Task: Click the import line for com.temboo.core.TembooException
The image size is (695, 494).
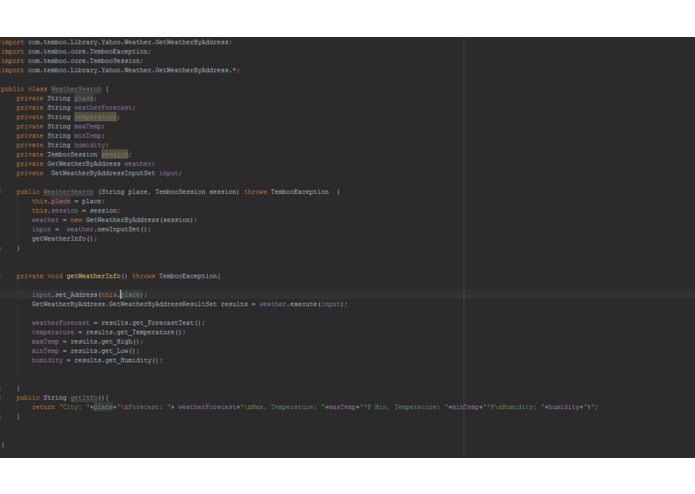Action: pyautogui.click(x=75, y=51)
